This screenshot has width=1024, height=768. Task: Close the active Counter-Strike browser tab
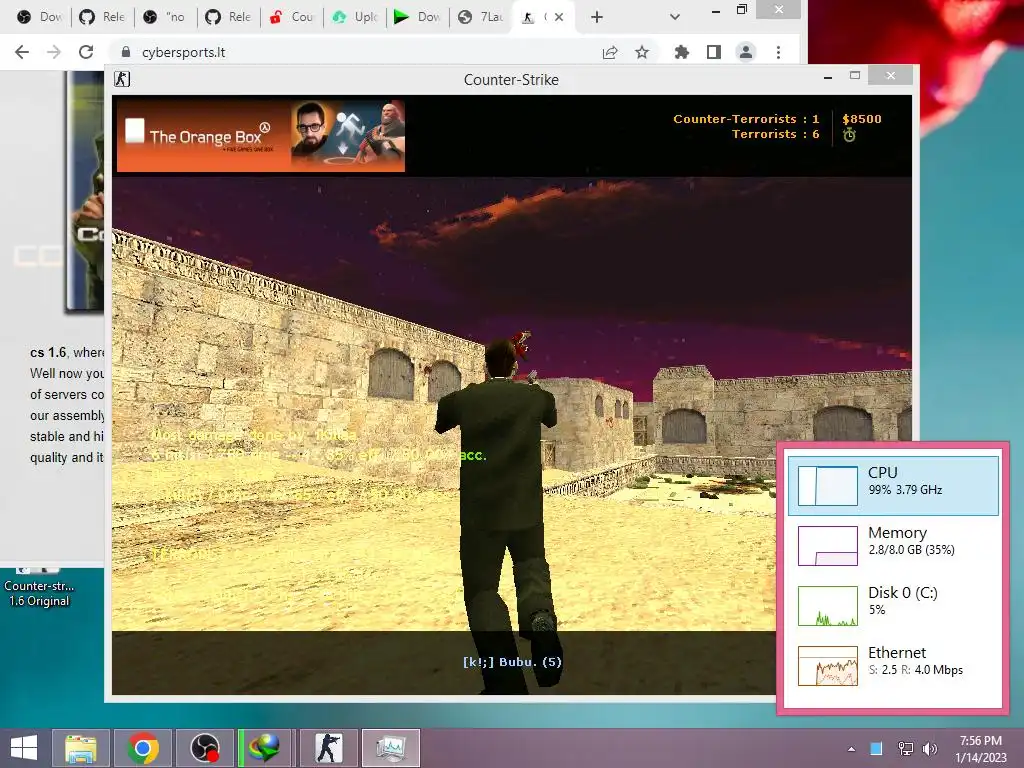(x=559, y=17)
